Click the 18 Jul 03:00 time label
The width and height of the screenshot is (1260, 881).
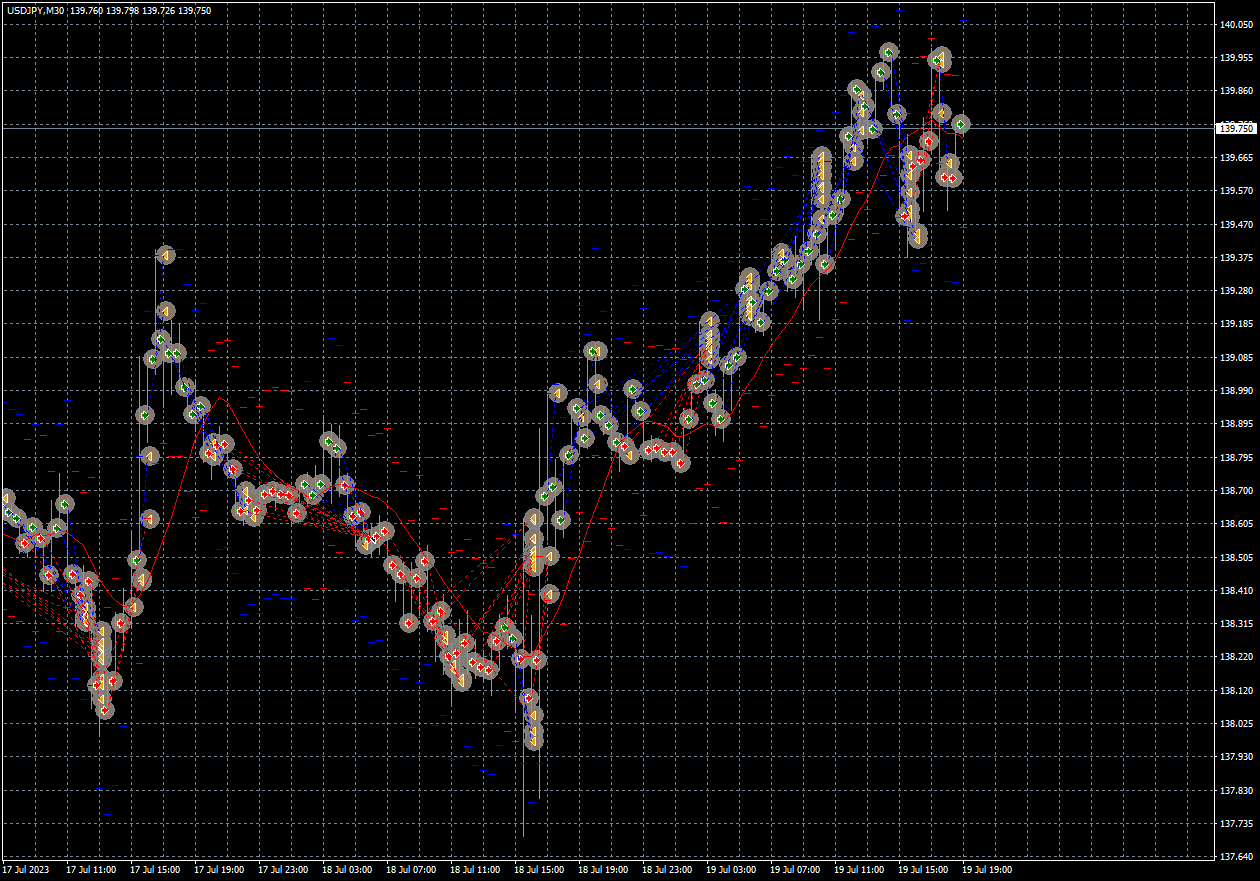(x=347, y=870)
